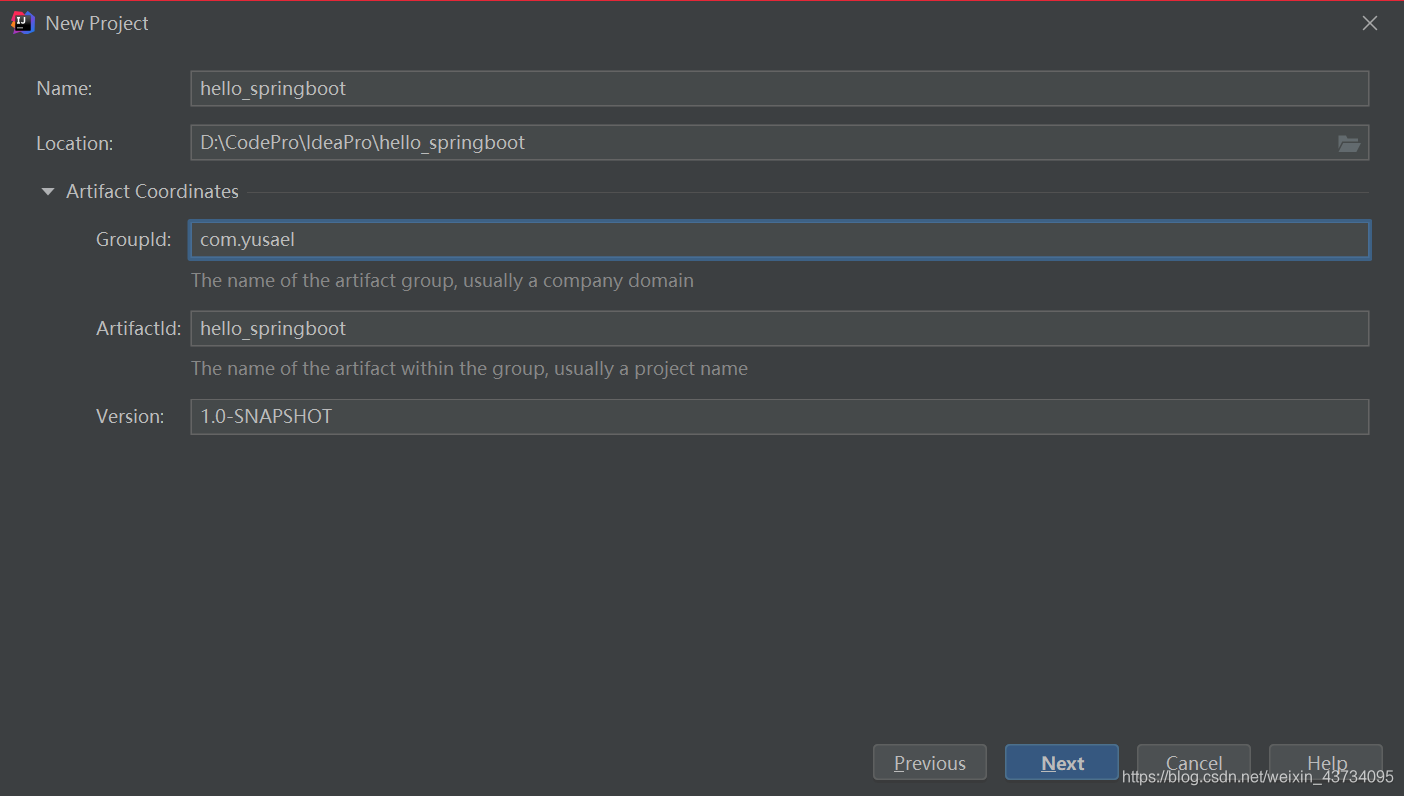
Task: Click the 'GroupId:' label
Action: pos(134,240)
